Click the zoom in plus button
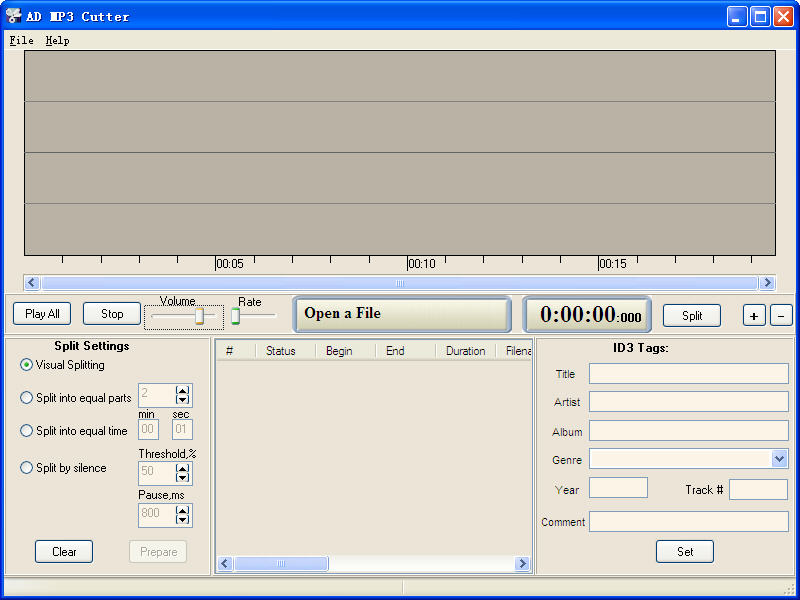The width and height of the screenshot is (800, 600). coord(754,315)
